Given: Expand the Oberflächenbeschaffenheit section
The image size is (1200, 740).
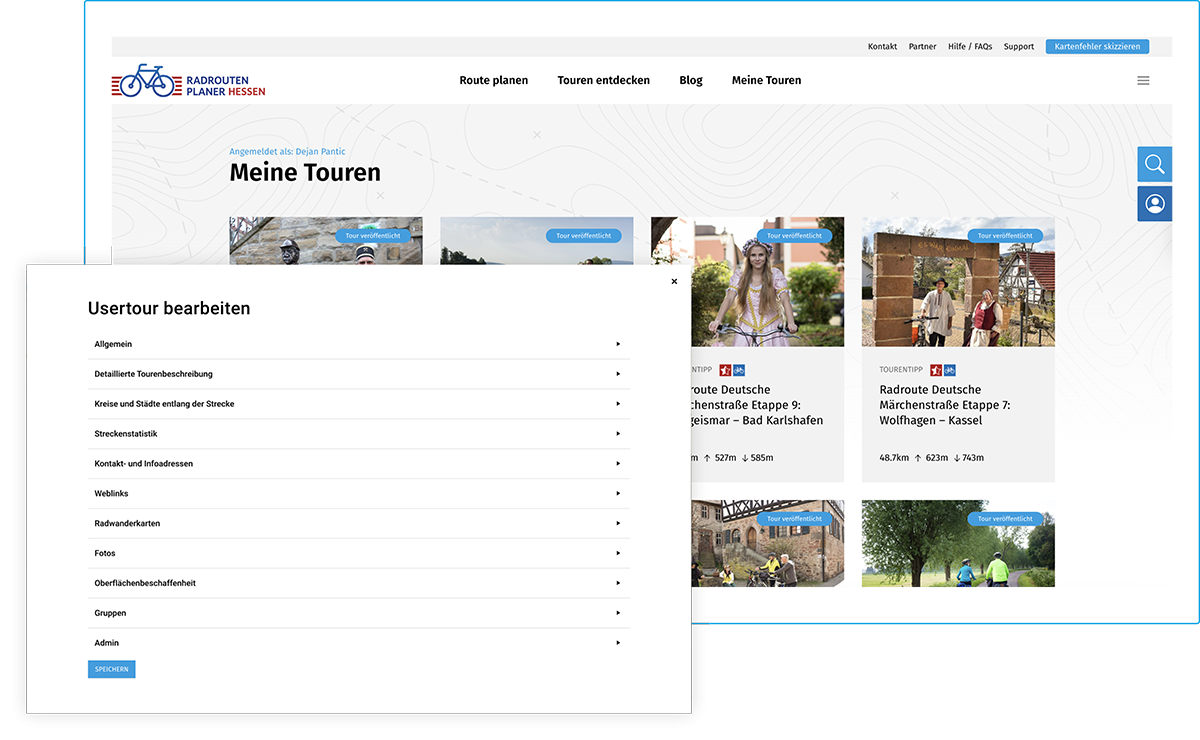Looking at the screenshot, I should click(x=358, y=583).
